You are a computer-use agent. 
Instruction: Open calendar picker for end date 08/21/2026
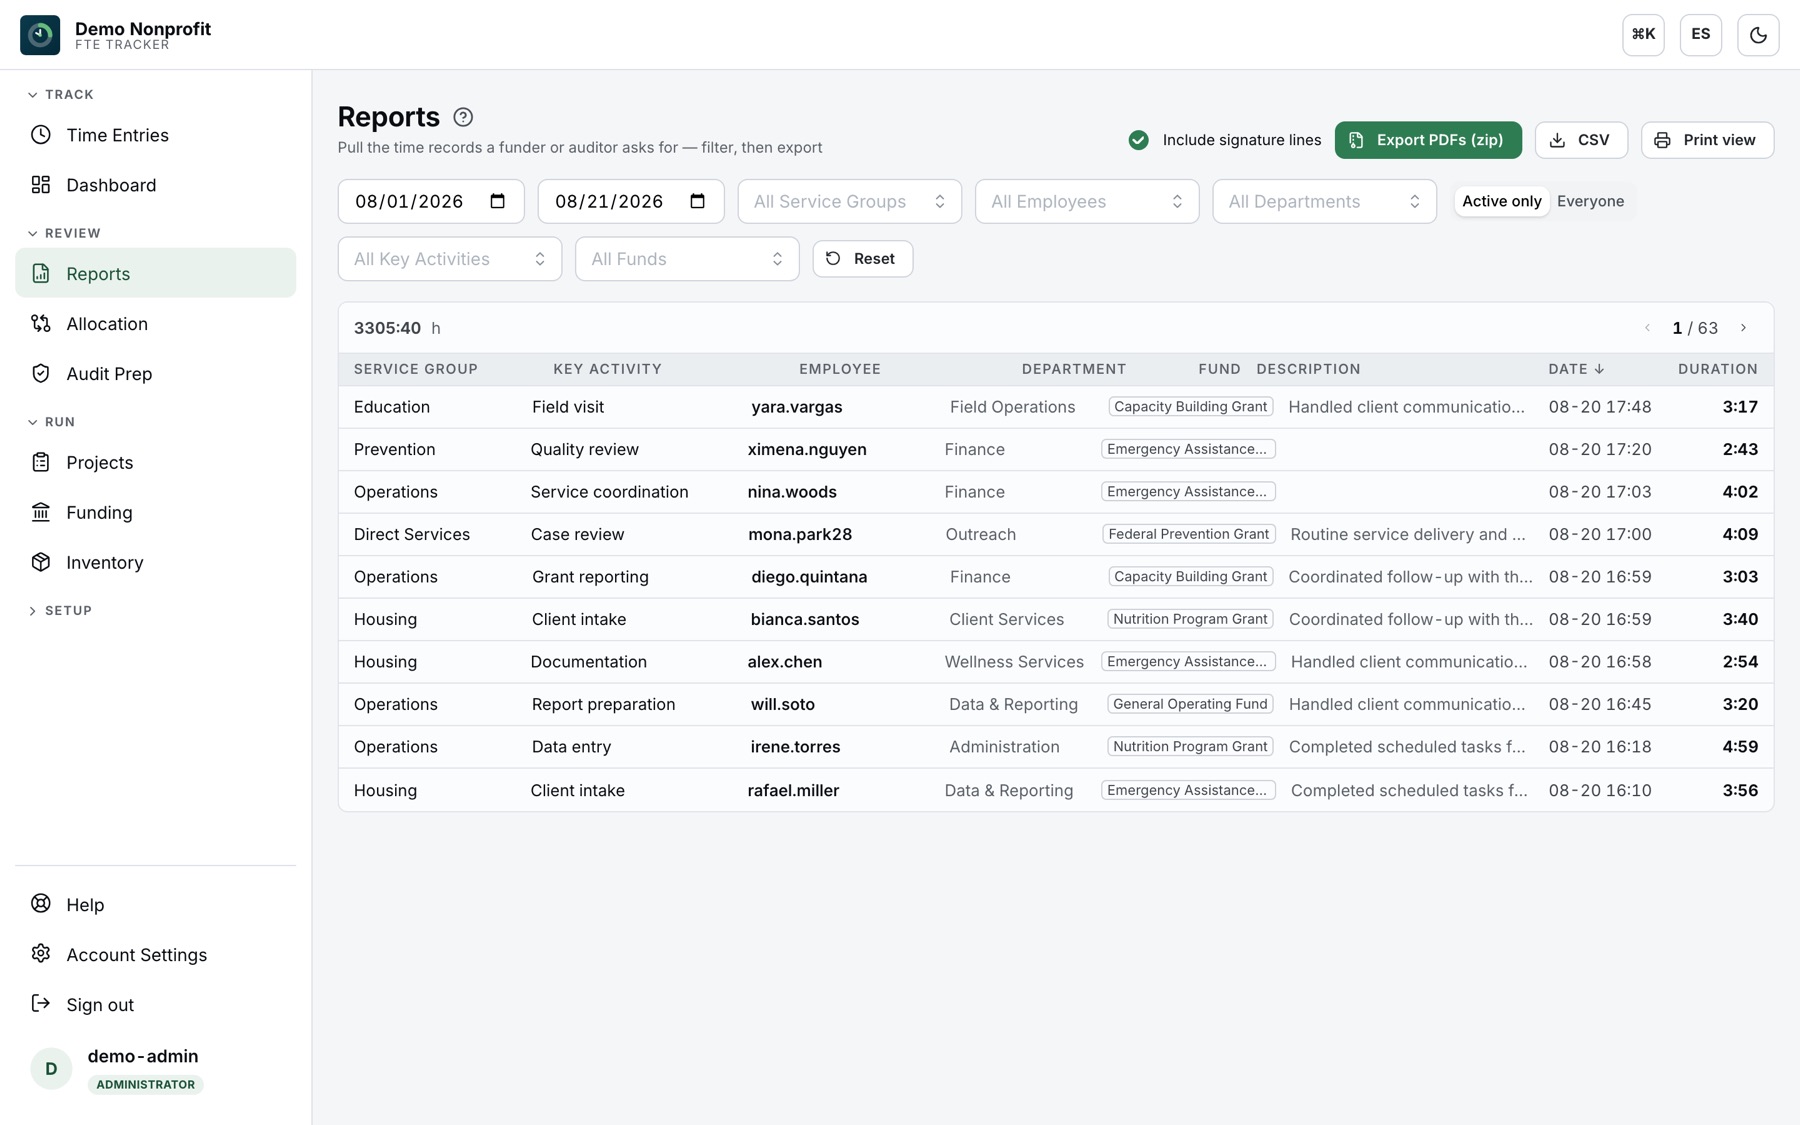click(697, 201)
